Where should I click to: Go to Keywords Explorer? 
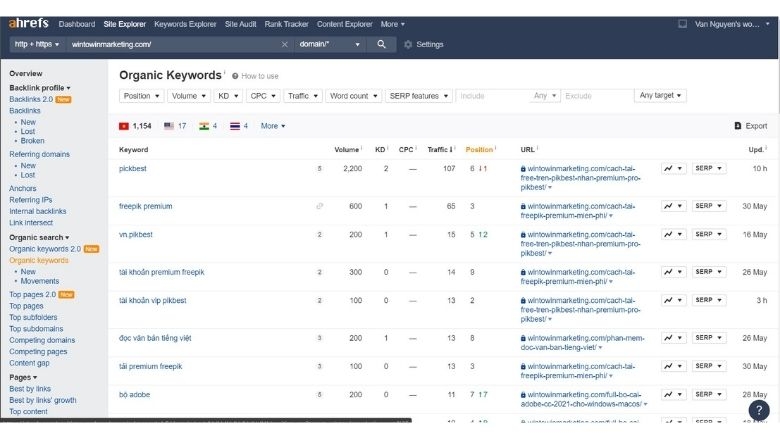click(185, 24)
